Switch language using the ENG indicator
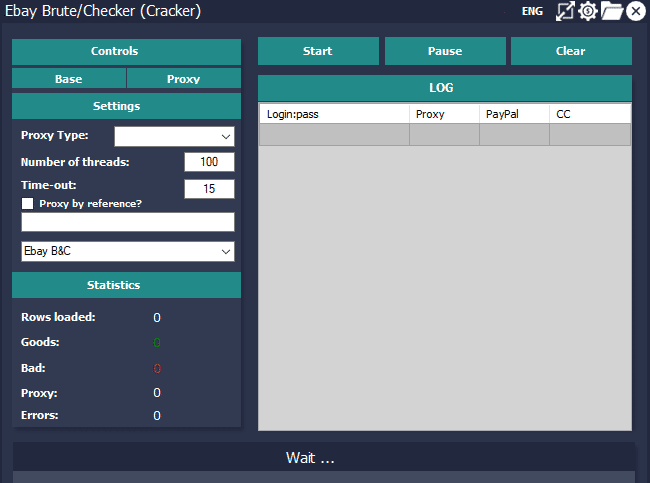 point(532,11)
